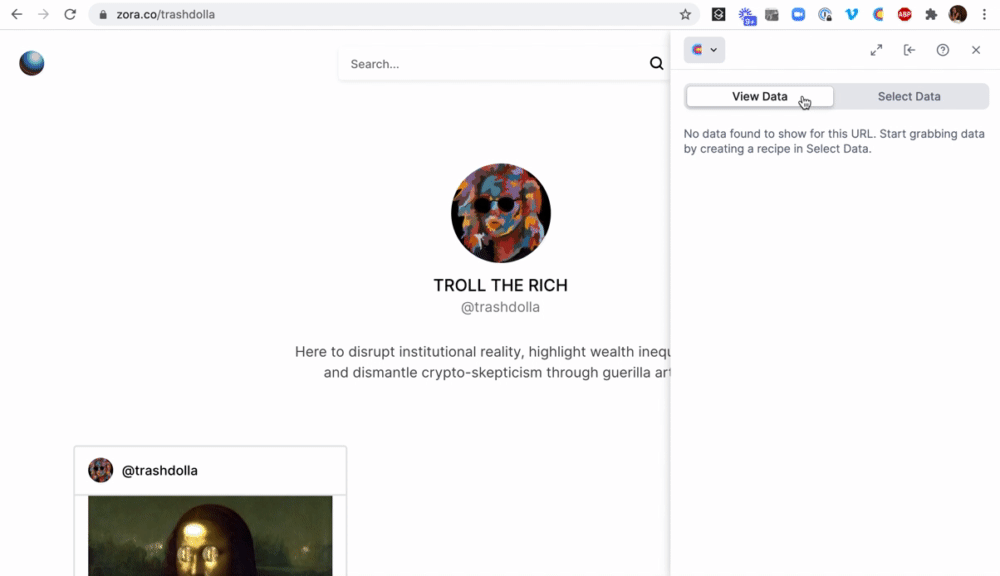1000x576 pixels.
Task: Close the data panel with the X
Action: coord(976,50)
